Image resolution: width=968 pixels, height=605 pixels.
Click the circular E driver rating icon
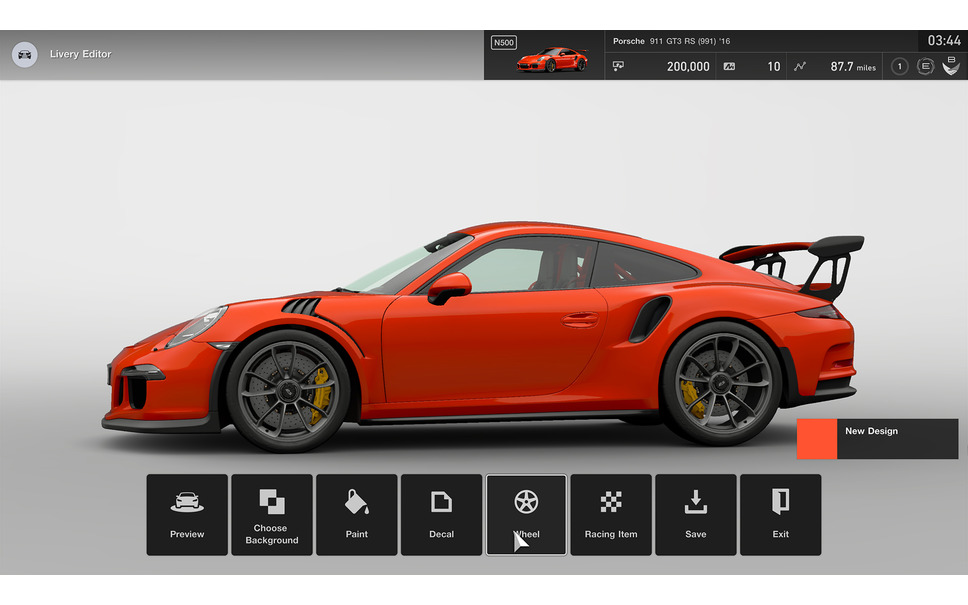click(x=925, y=66)
